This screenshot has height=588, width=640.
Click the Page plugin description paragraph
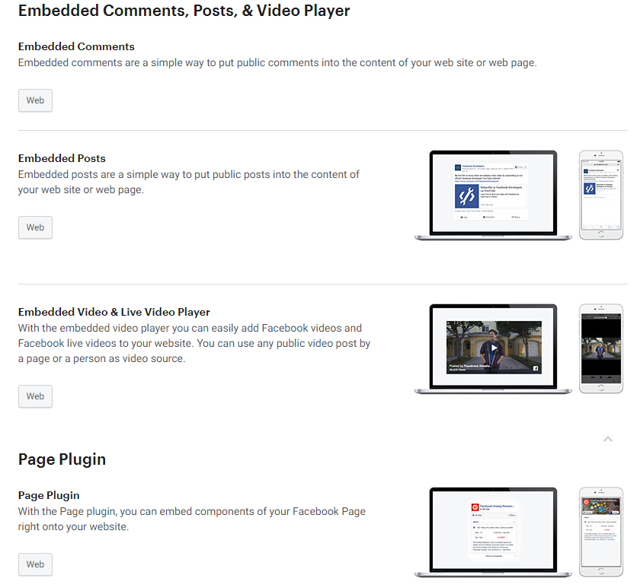(192, 519)
